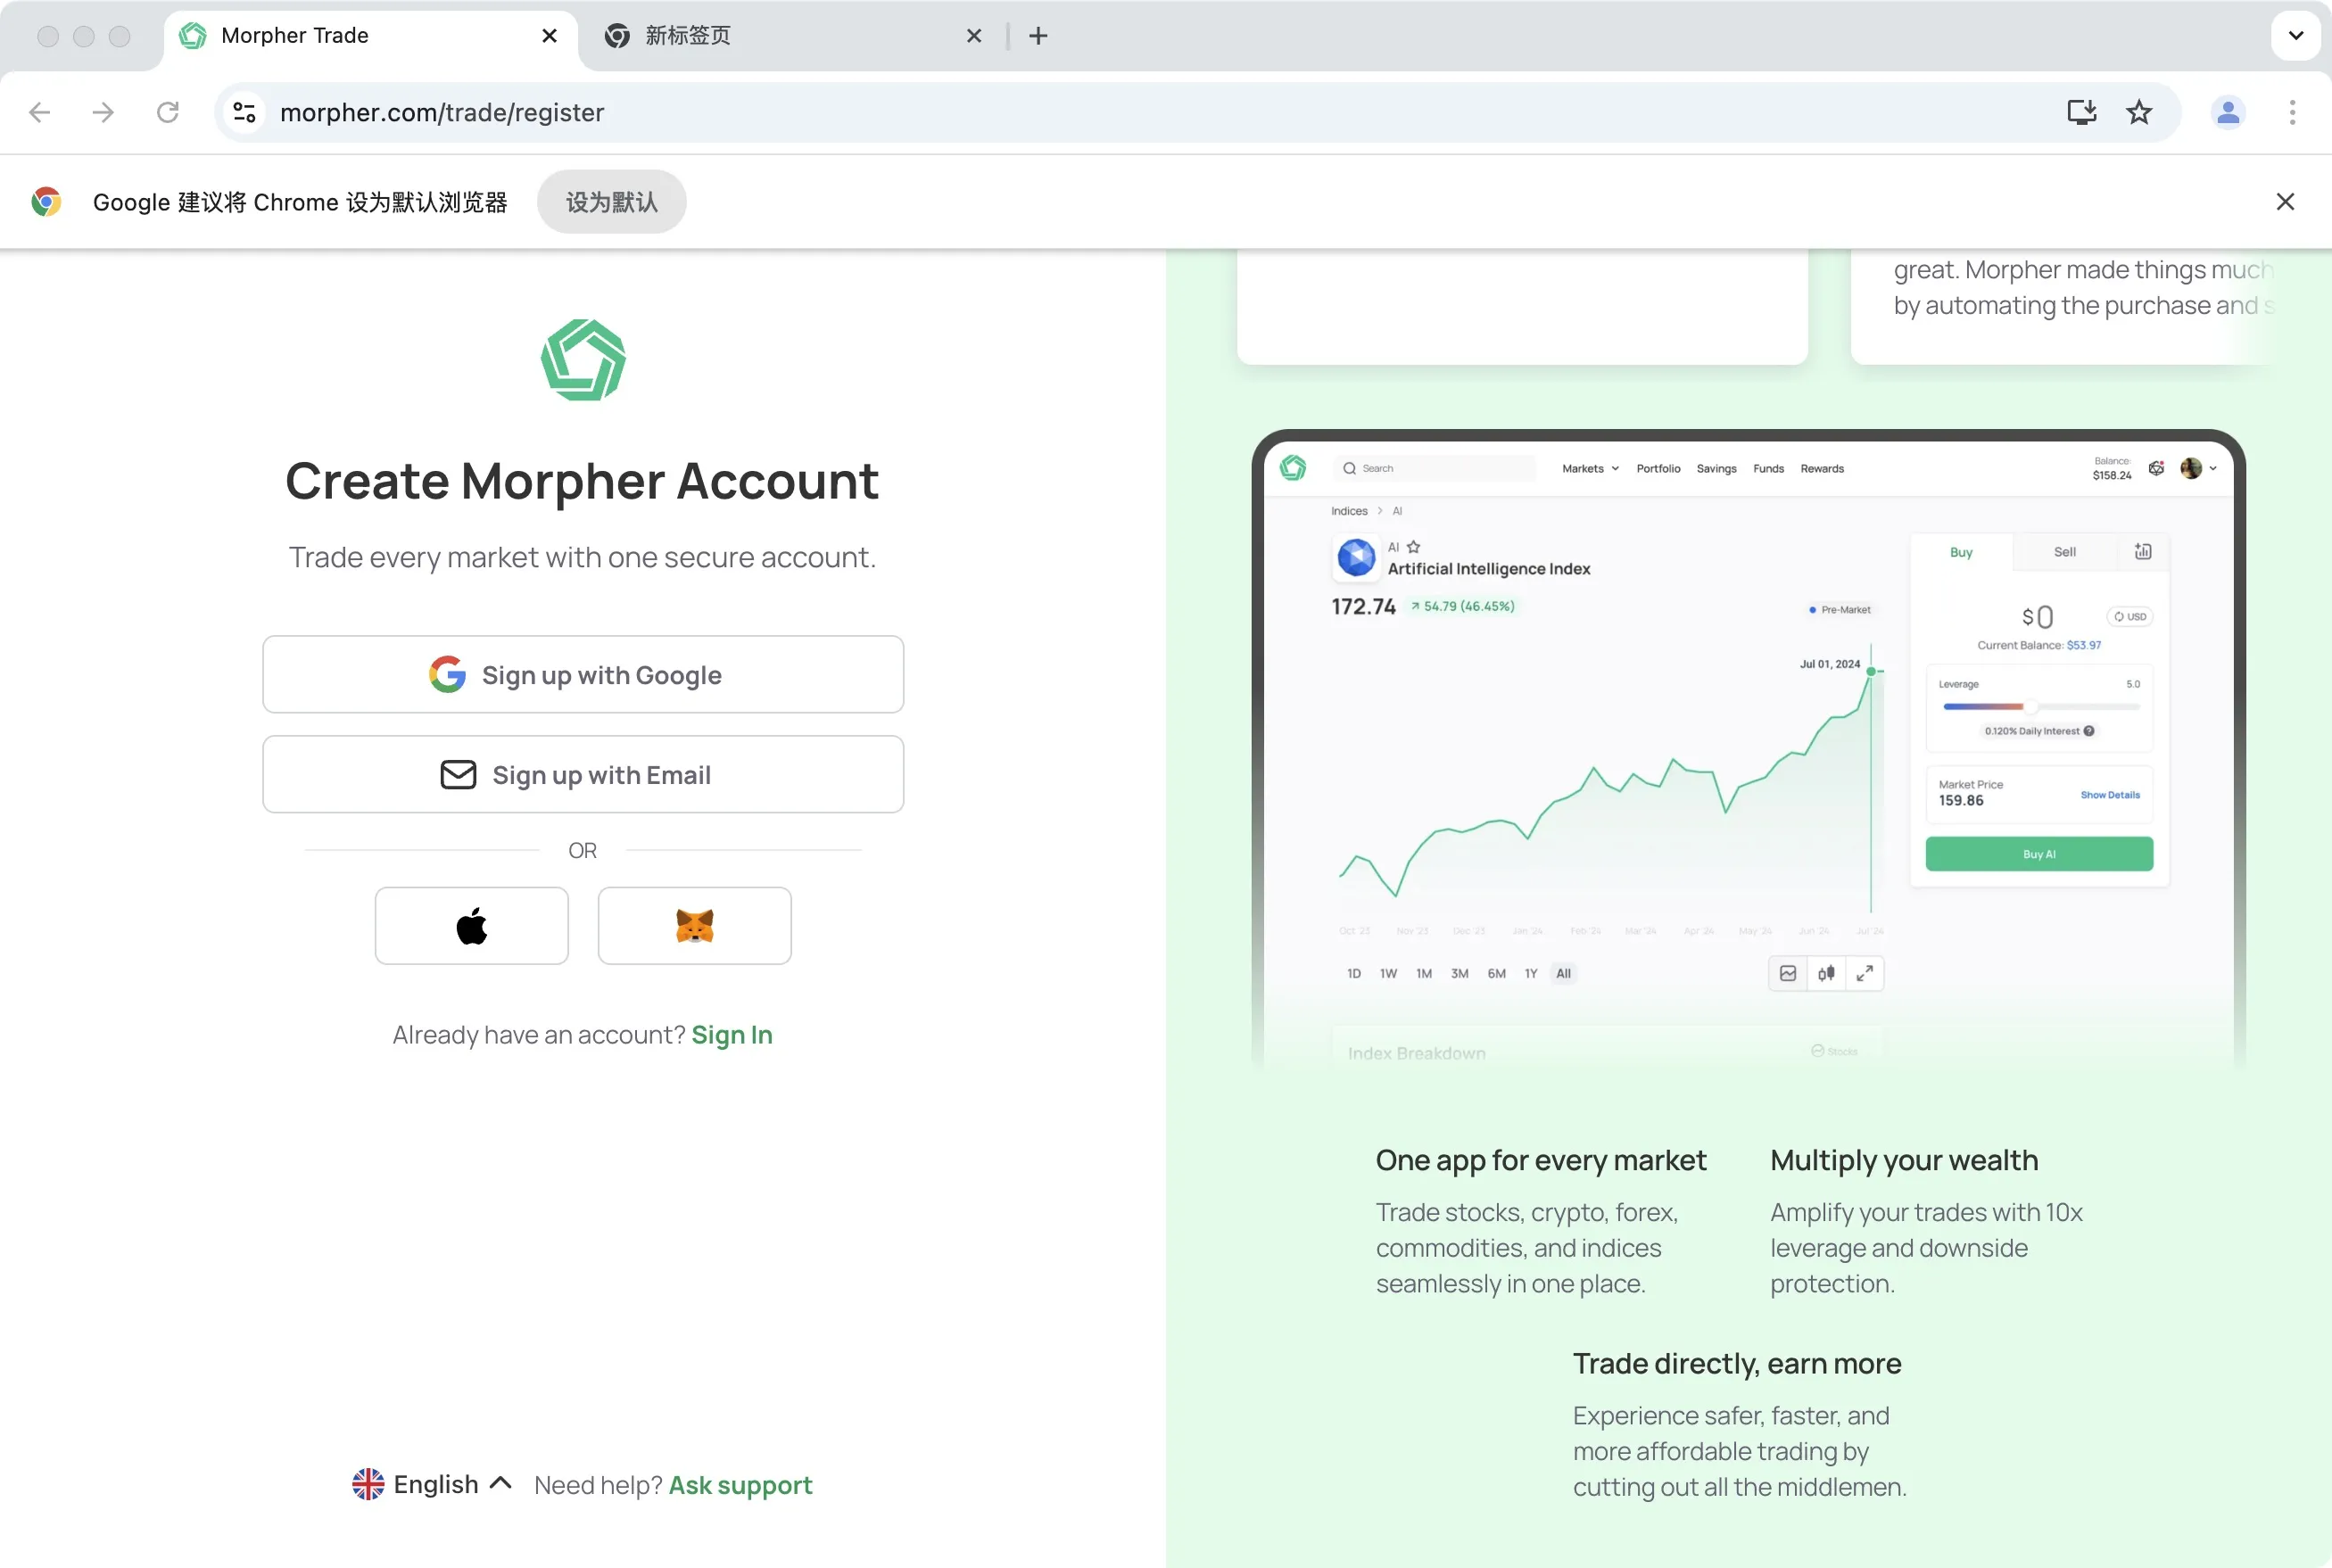This screenshot has height=1568, width=2332.
Task: Close the 新标签页 tab
Action: 974,36
